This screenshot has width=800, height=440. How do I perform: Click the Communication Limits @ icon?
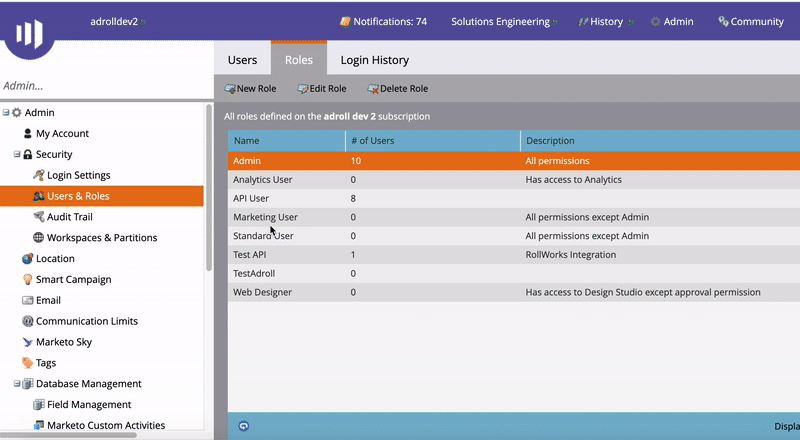pyautogui.click(x=28, y=321)
